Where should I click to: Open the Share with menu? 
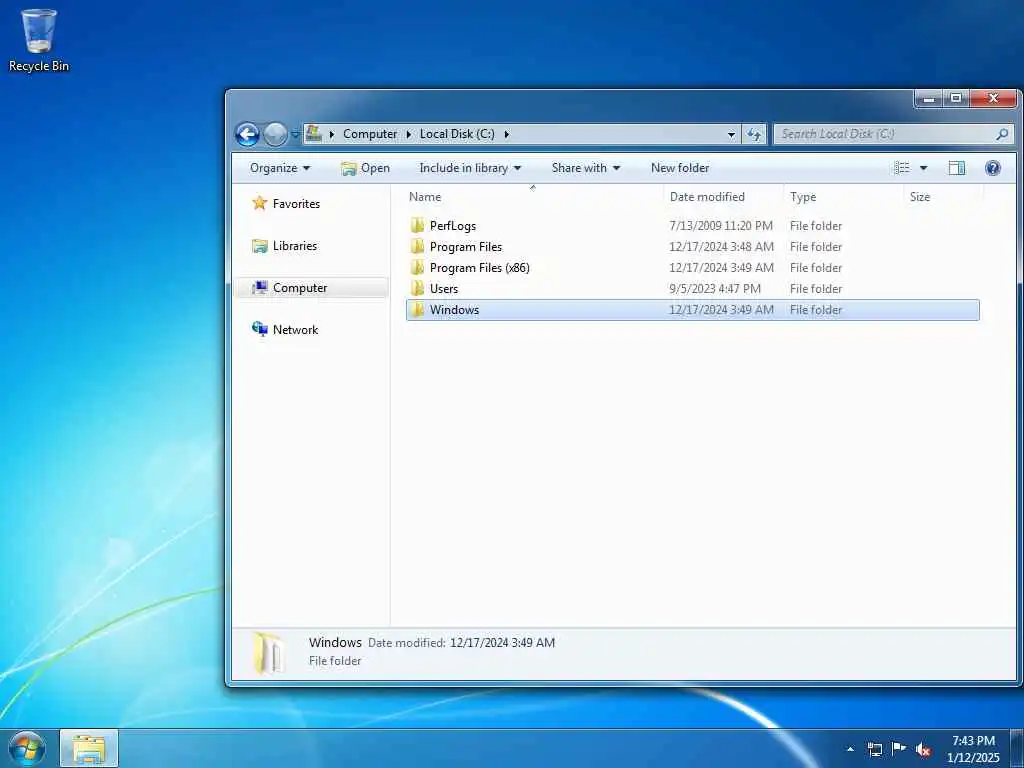[x=586, y=168]
